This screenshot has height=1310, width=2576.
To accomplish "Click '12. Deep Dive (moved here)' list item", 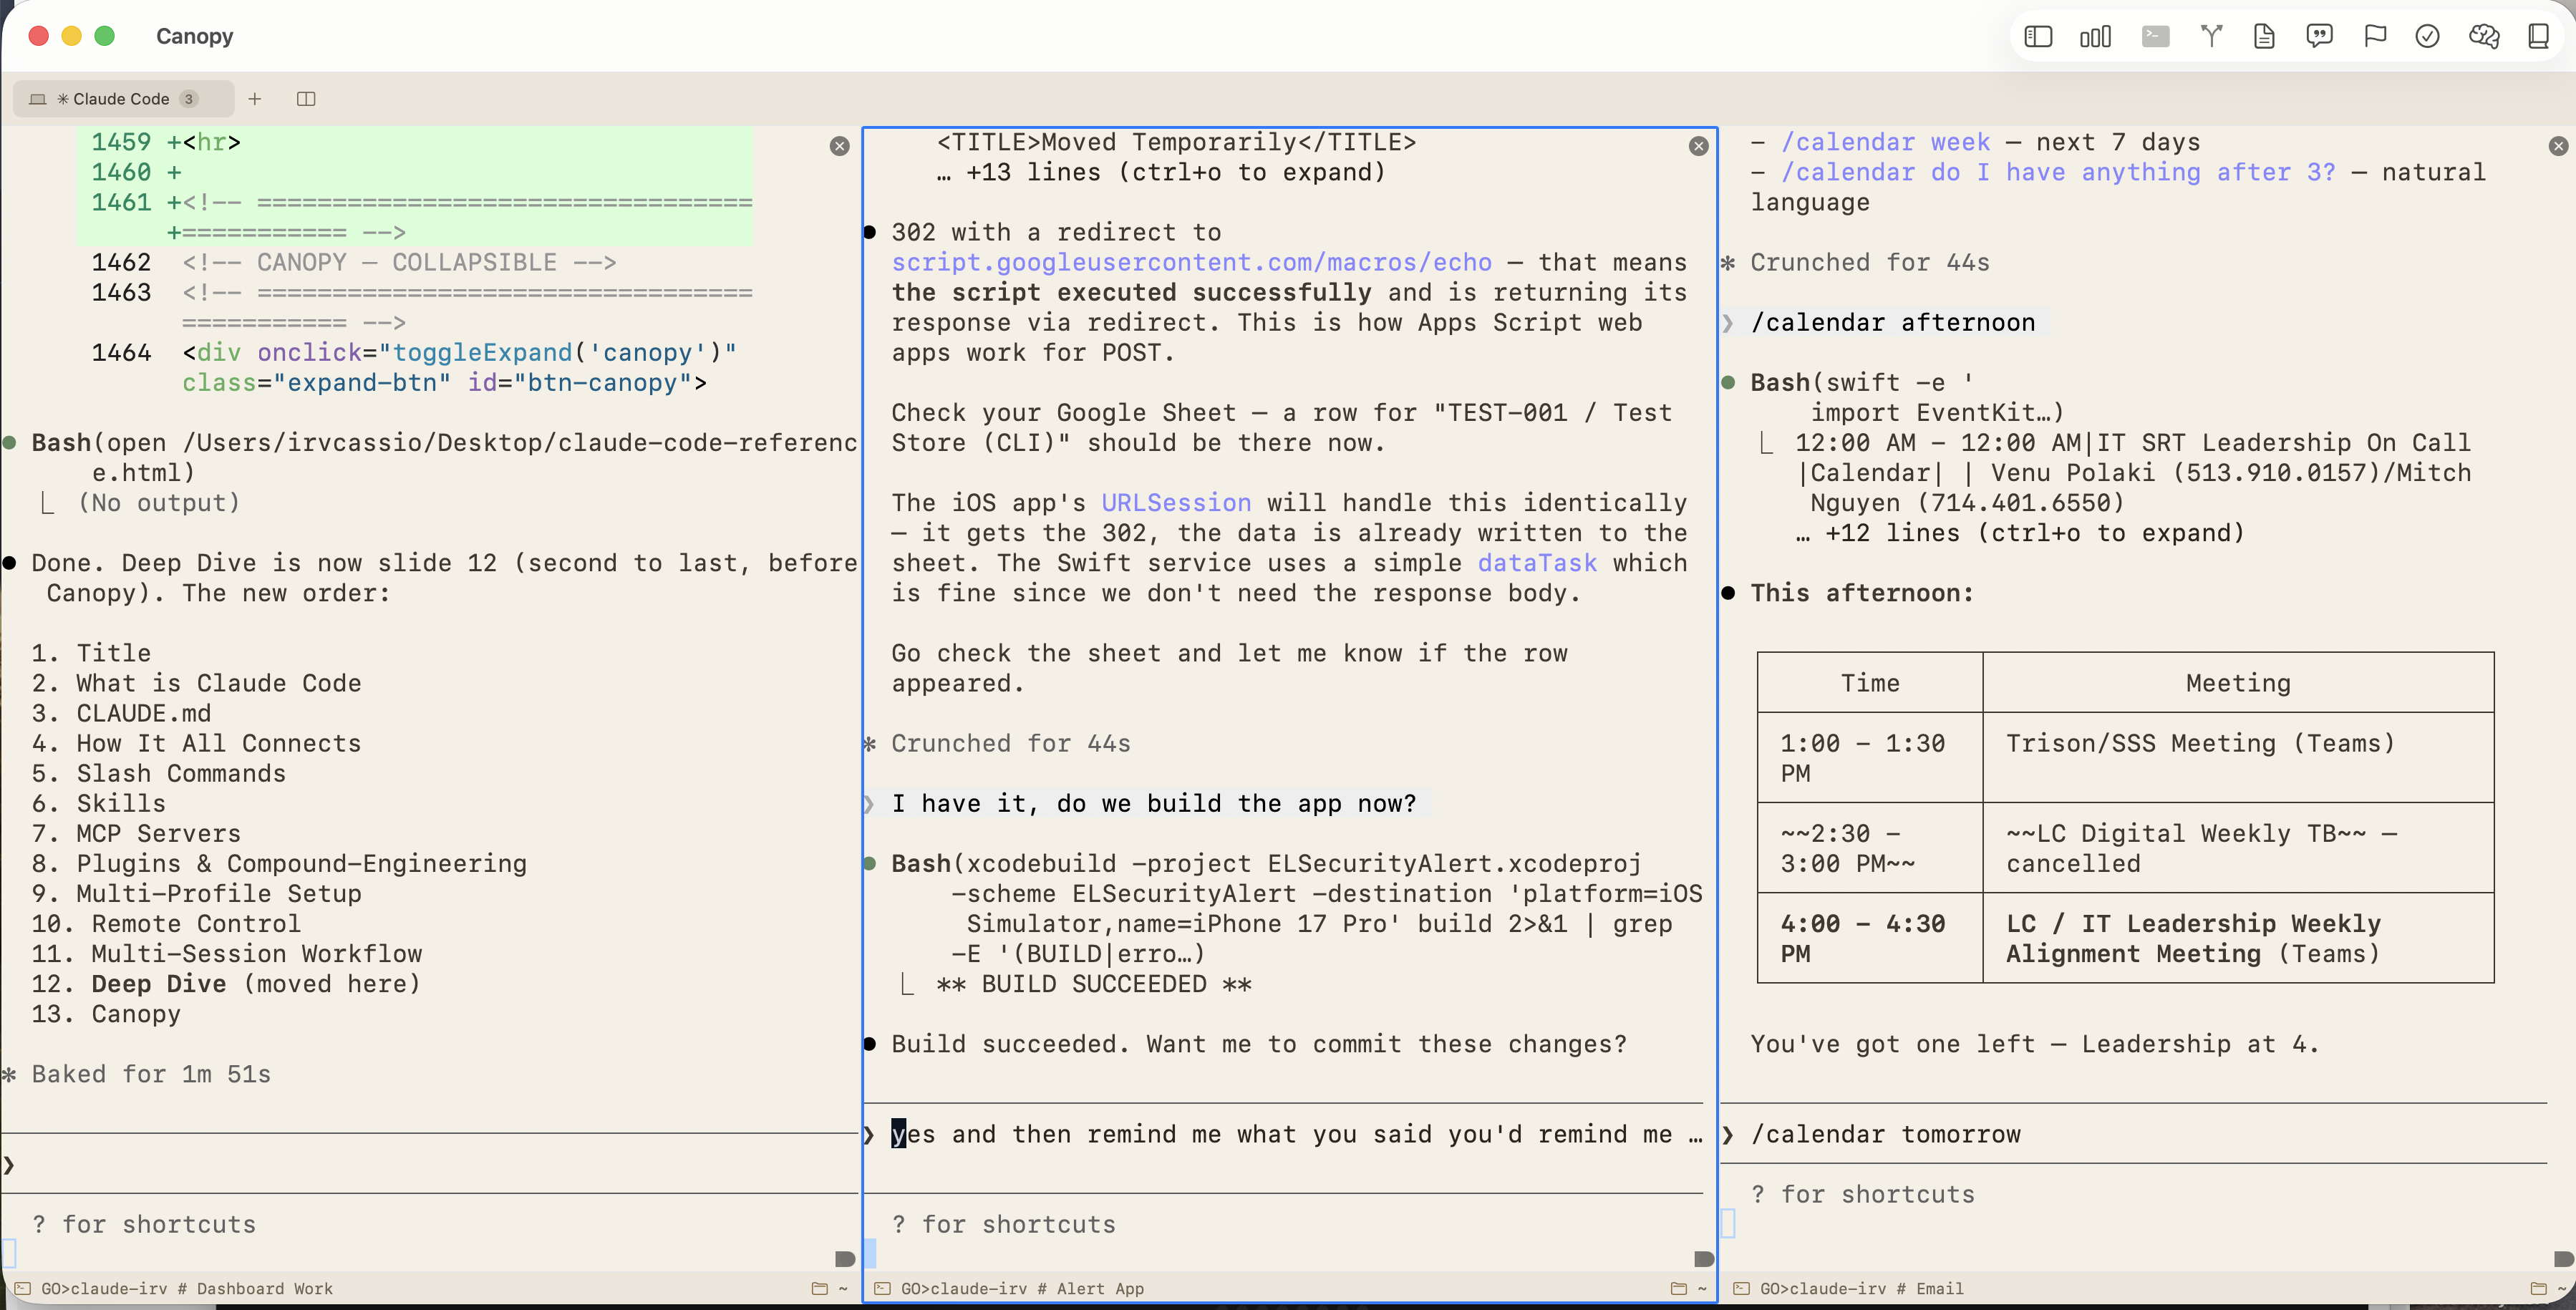I will (226, 984).
